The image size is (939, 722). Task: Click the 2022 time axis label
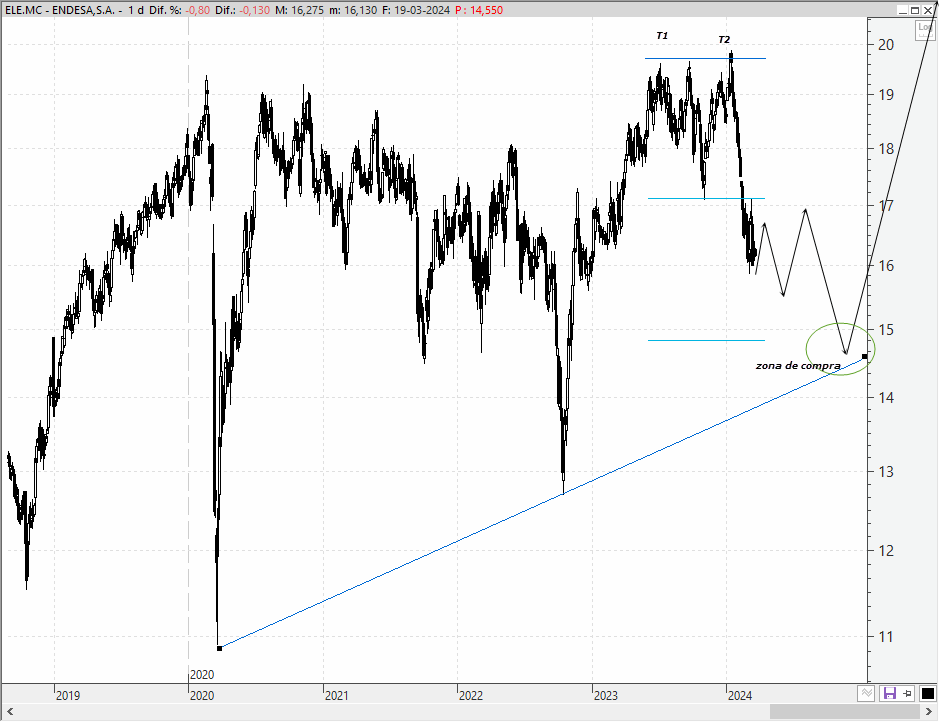point(471,696)
